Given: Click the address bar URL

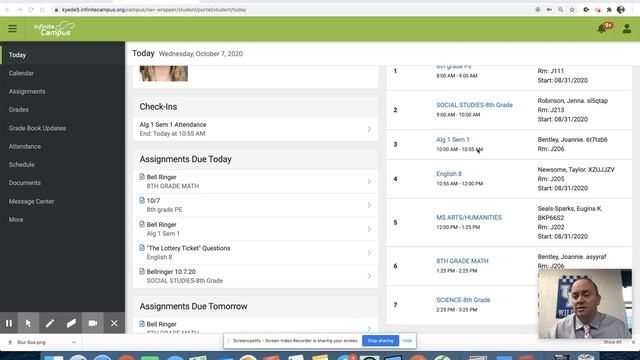Looking at the screenshot, I should (154, 10).
